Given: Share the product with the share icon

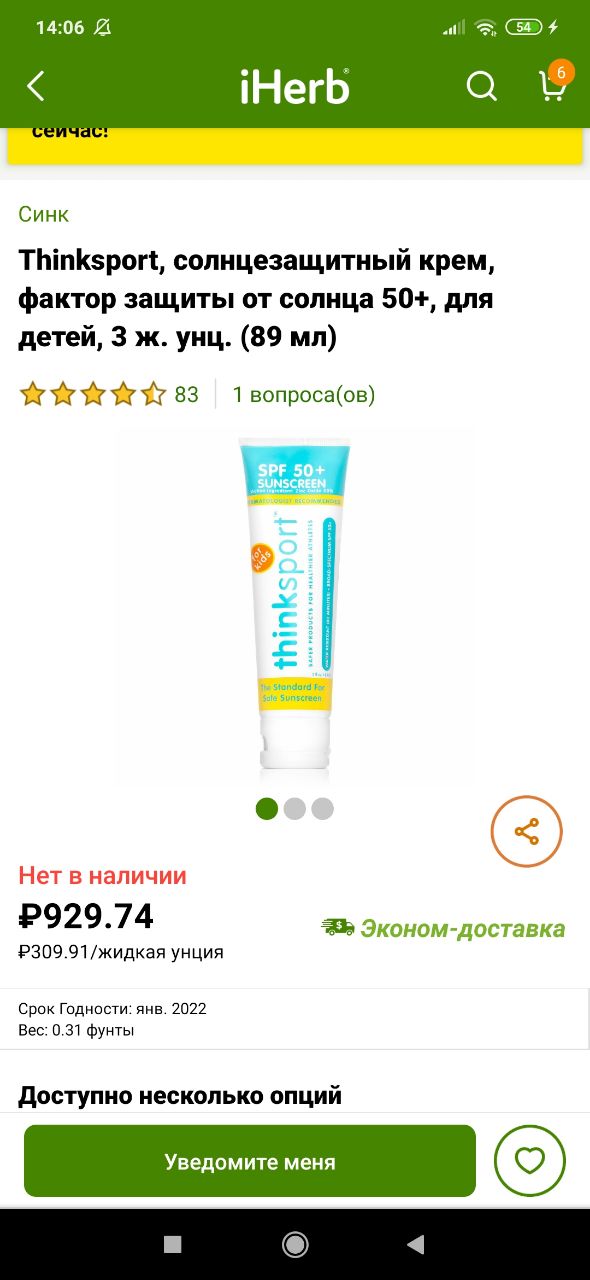Looking at the screenshot, I should pos(527,832).
